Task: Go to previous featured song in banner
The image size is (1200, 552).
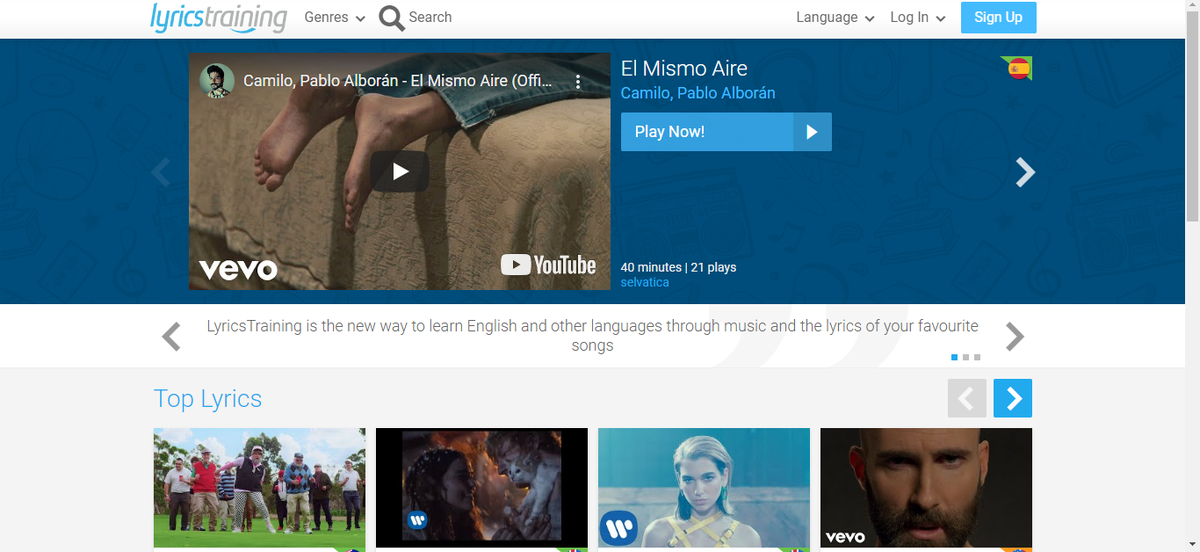Action: pos(160,172)
